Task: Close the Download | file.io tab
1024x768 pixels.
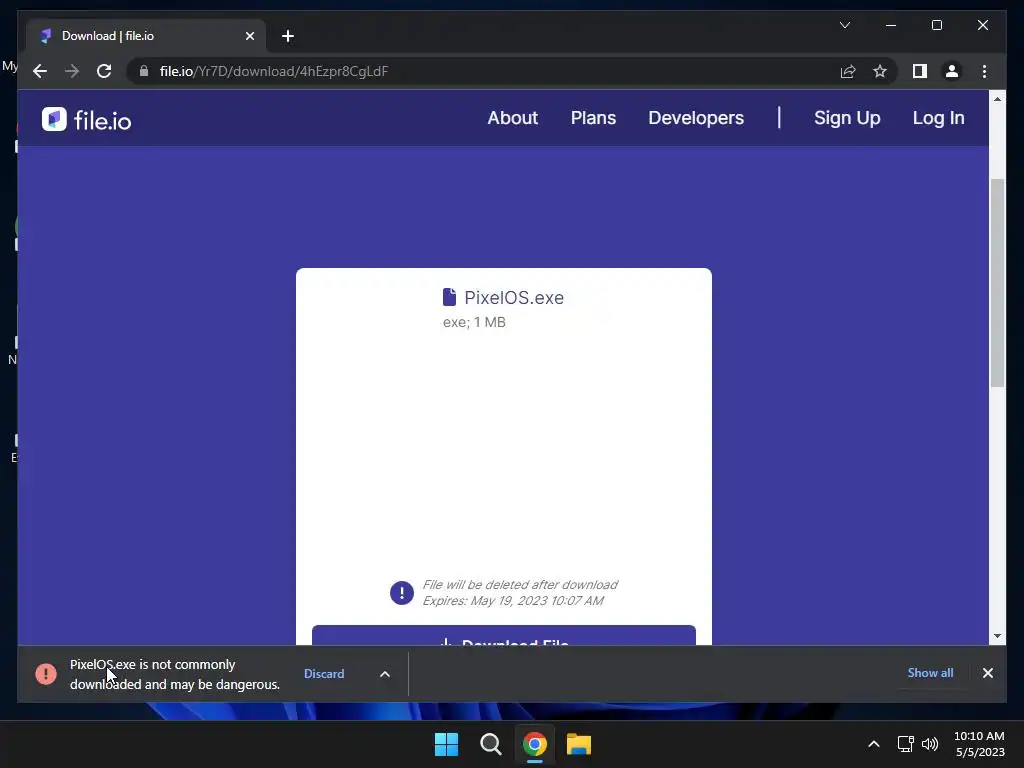Action: pyautogui.click(x=249, y=36)
